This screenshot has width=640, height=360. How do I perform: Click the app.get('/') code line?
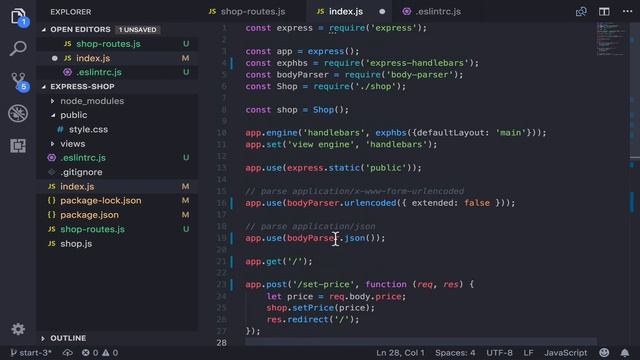279,261
